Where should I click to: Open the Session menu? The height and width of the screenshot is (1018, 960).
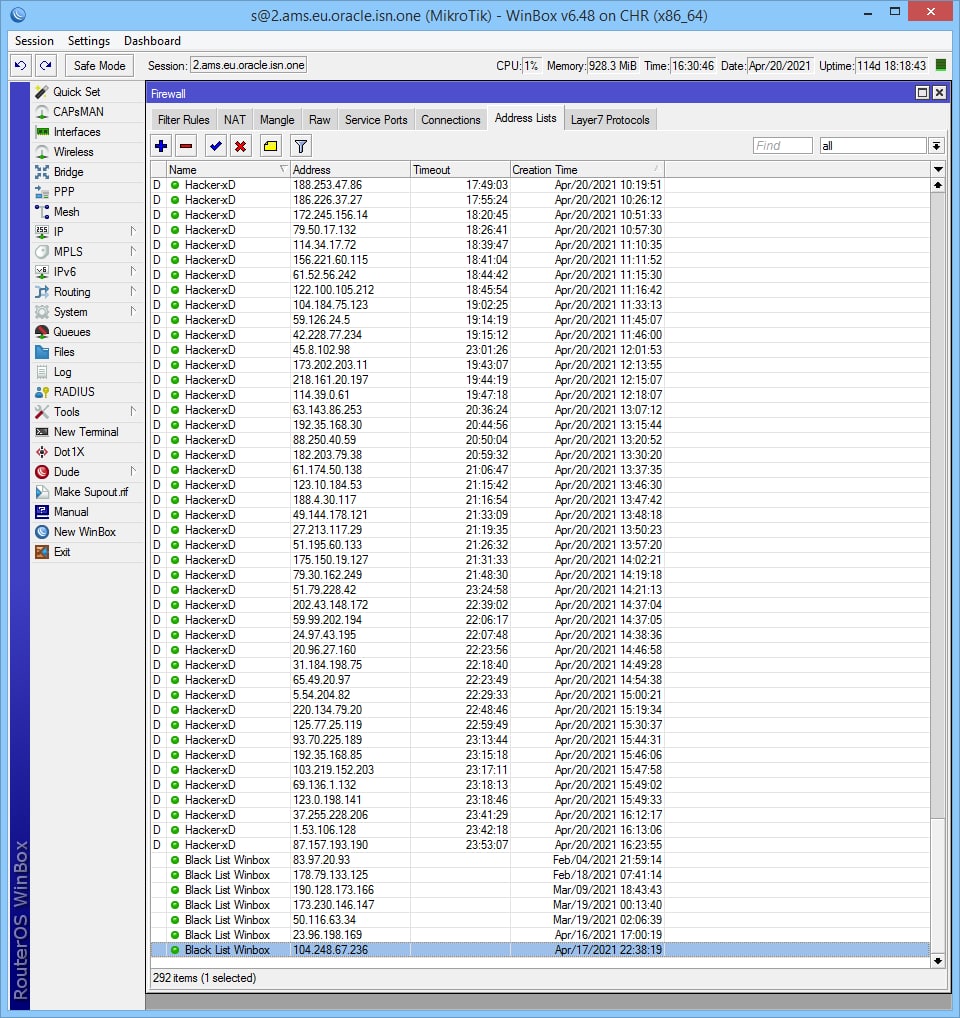[x=34, y=41]
